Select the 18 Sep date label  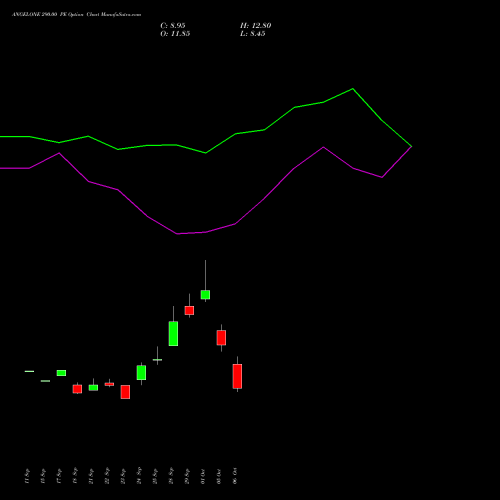(x=75, y=476)
